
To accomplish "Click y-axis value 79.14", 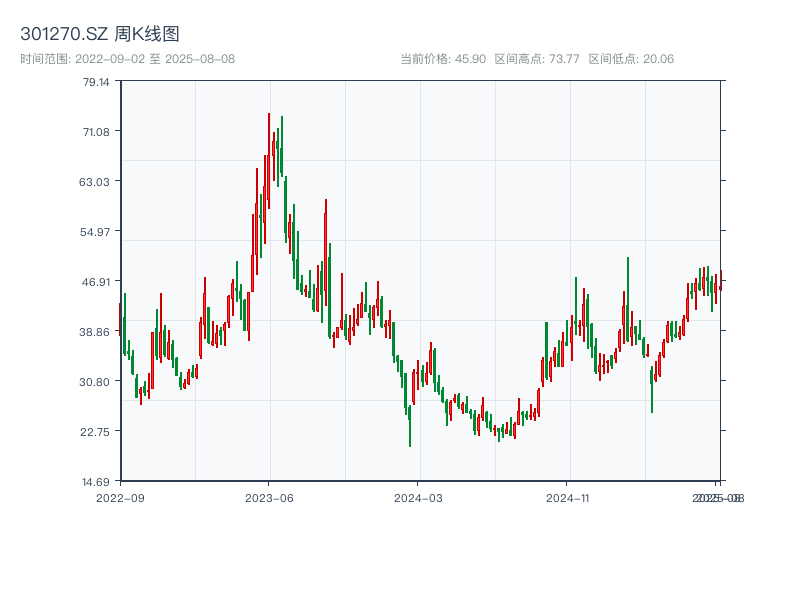I will 96,82.
